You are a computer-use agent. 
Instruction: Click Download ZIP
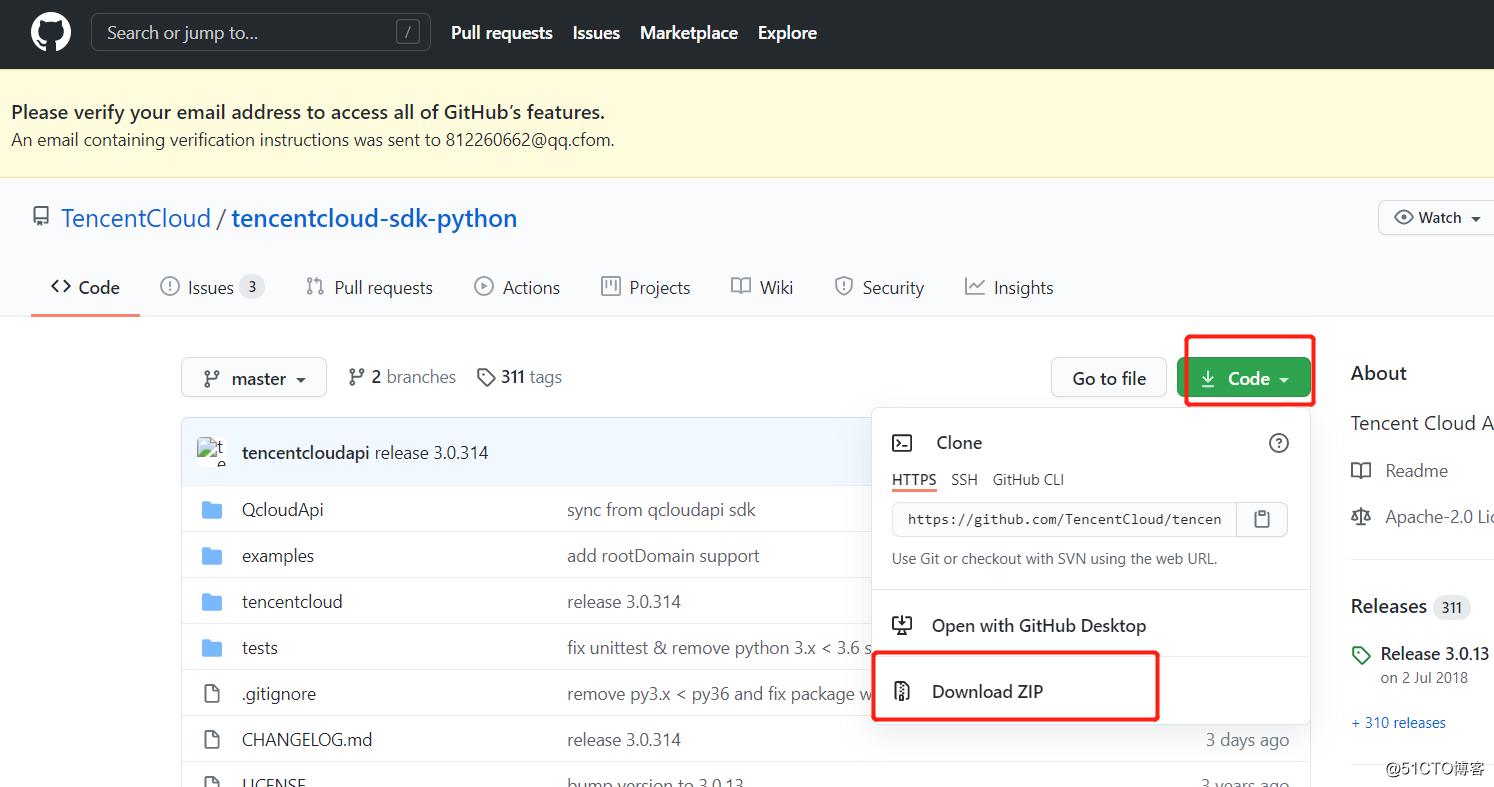(987, 691)
